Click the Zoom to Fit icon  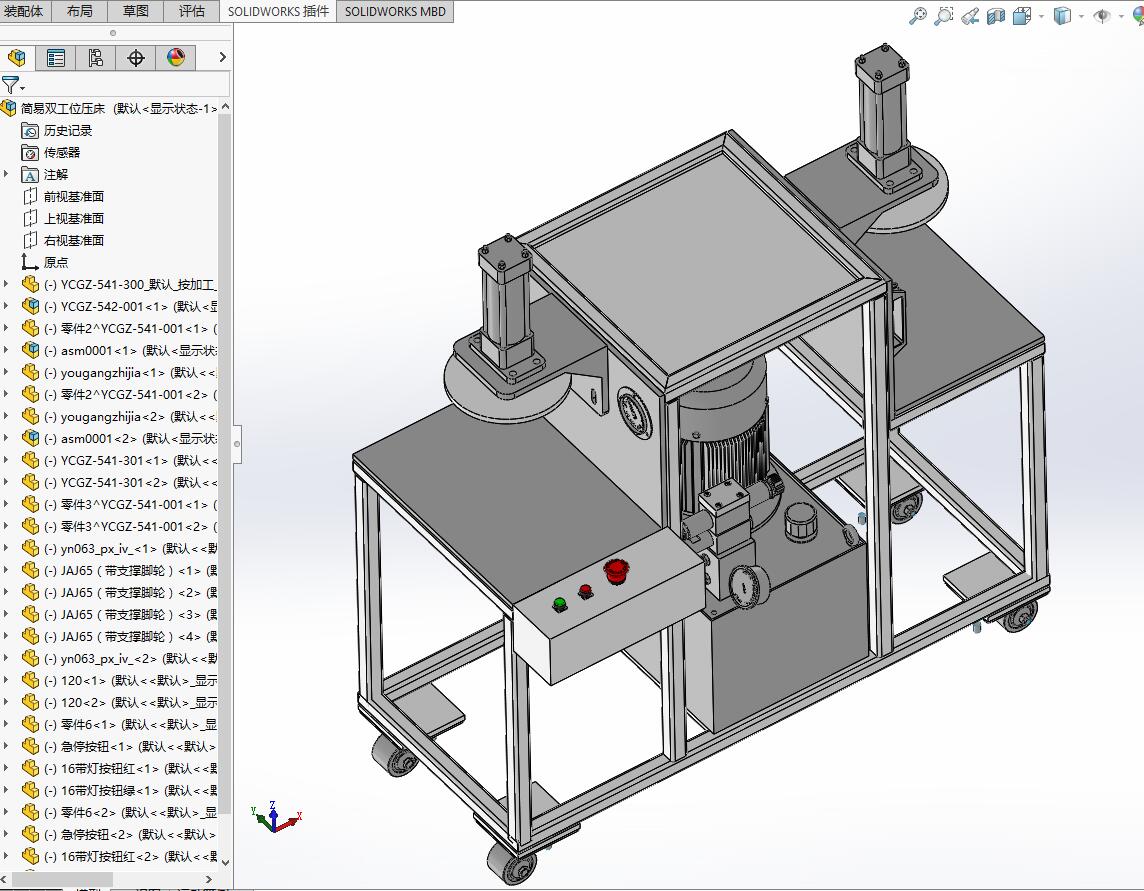click(918, 15)
